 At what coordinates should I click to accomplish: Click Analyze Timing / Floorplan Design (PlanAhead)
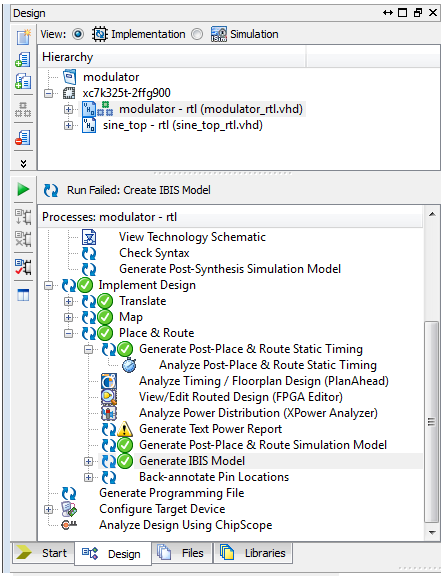[x=263, y=381]
